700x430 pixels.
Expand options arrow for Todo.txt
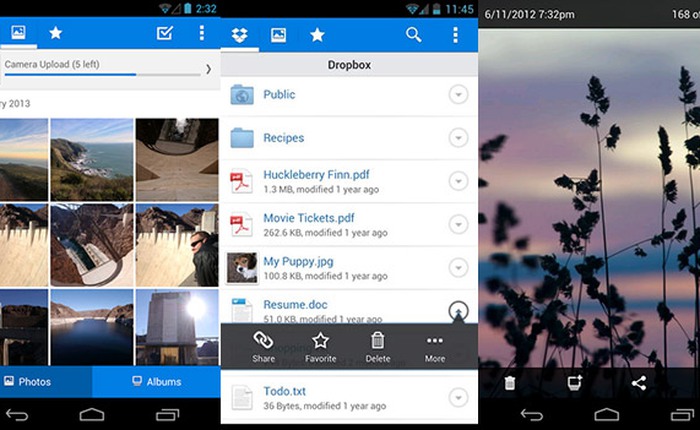(458, 397)
